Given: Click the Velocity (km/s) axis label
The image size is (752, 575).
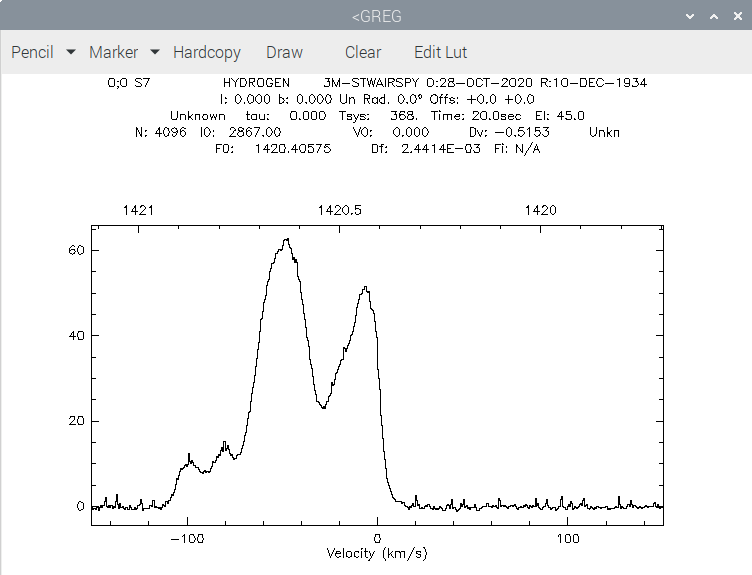Looking at the screenshot, I should 376,553.
